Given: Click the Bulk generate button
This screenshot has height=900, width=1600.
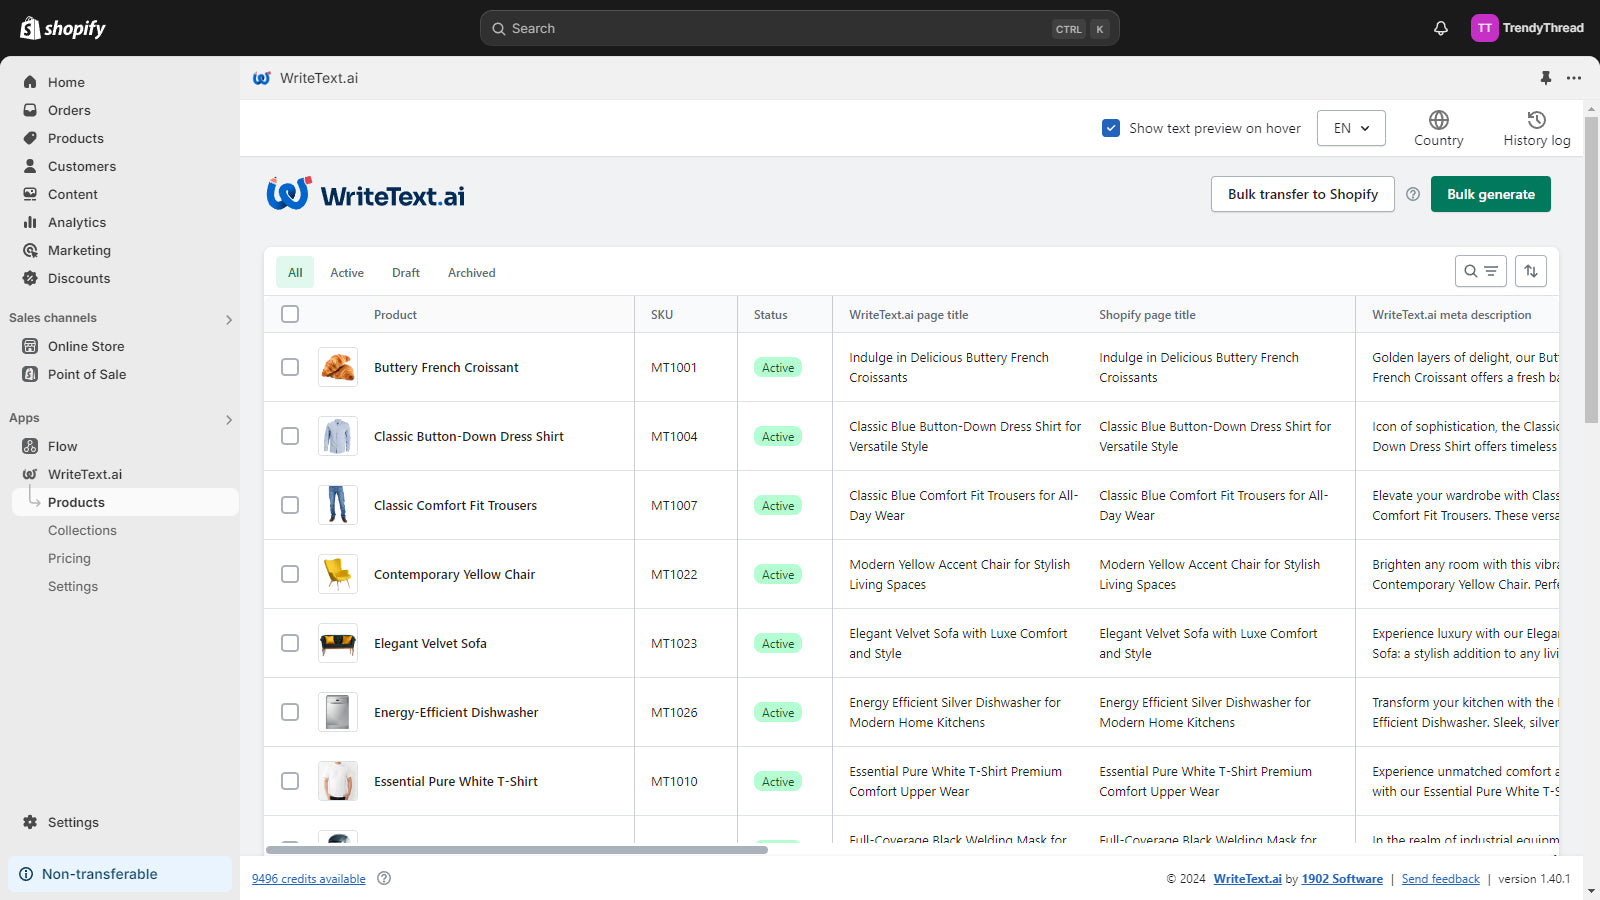Looking at the screenshot, I should (x=1491, y=194).
